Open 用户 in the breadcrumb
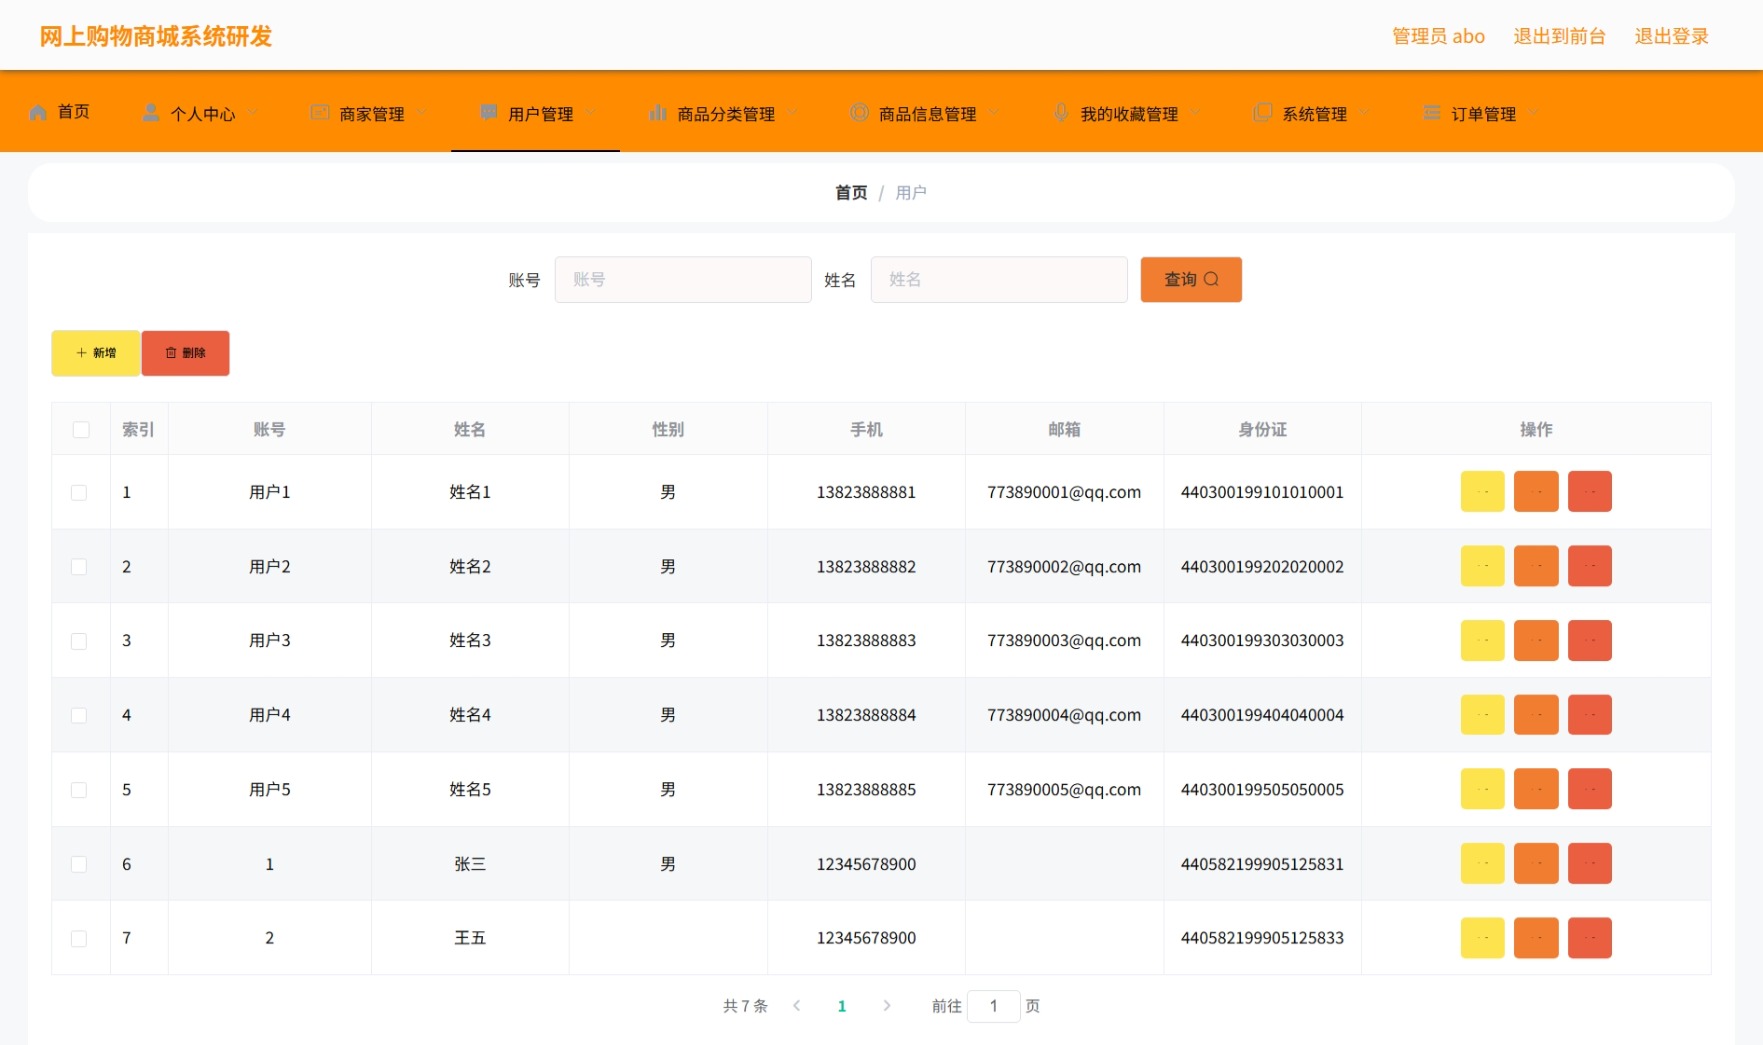1763x1045 pixels. [911, 192]
